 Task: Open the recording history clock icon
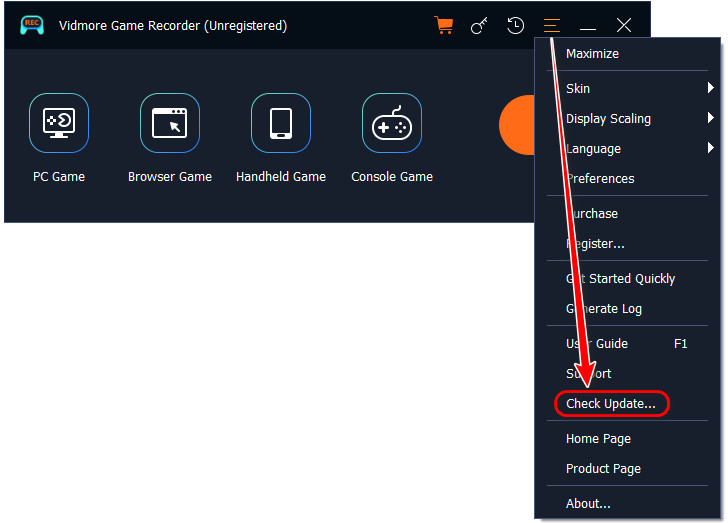[x=516, y=26]
